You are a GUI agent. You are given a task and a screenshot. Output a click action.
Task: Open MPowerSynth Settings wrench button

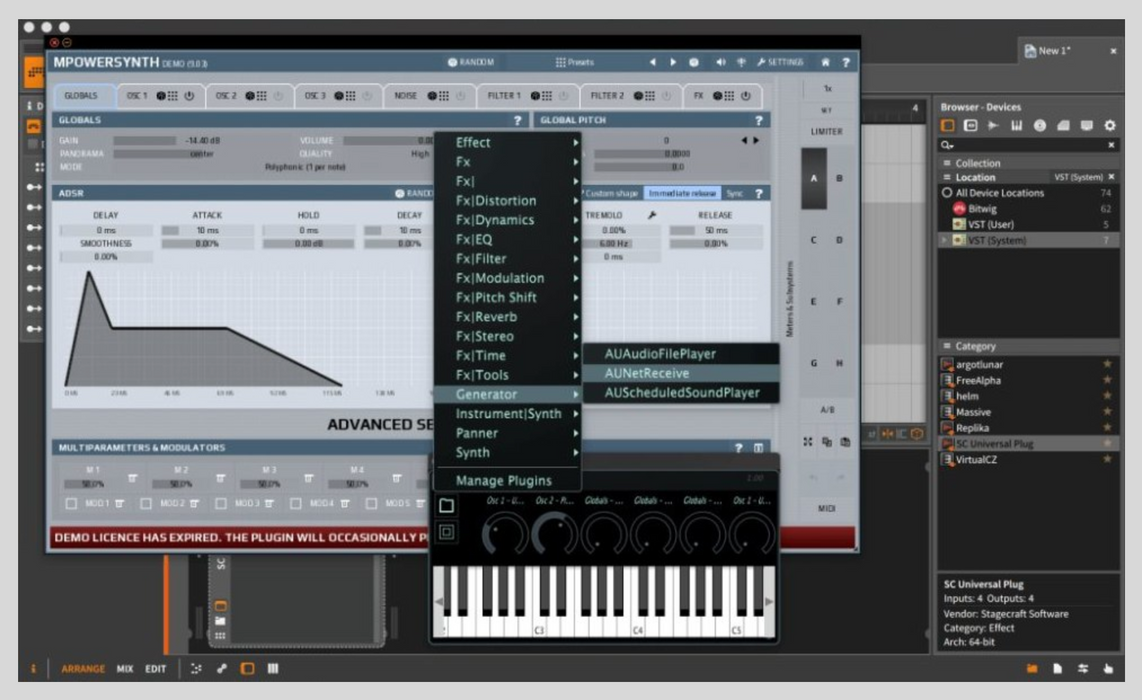tap(779, 62)
